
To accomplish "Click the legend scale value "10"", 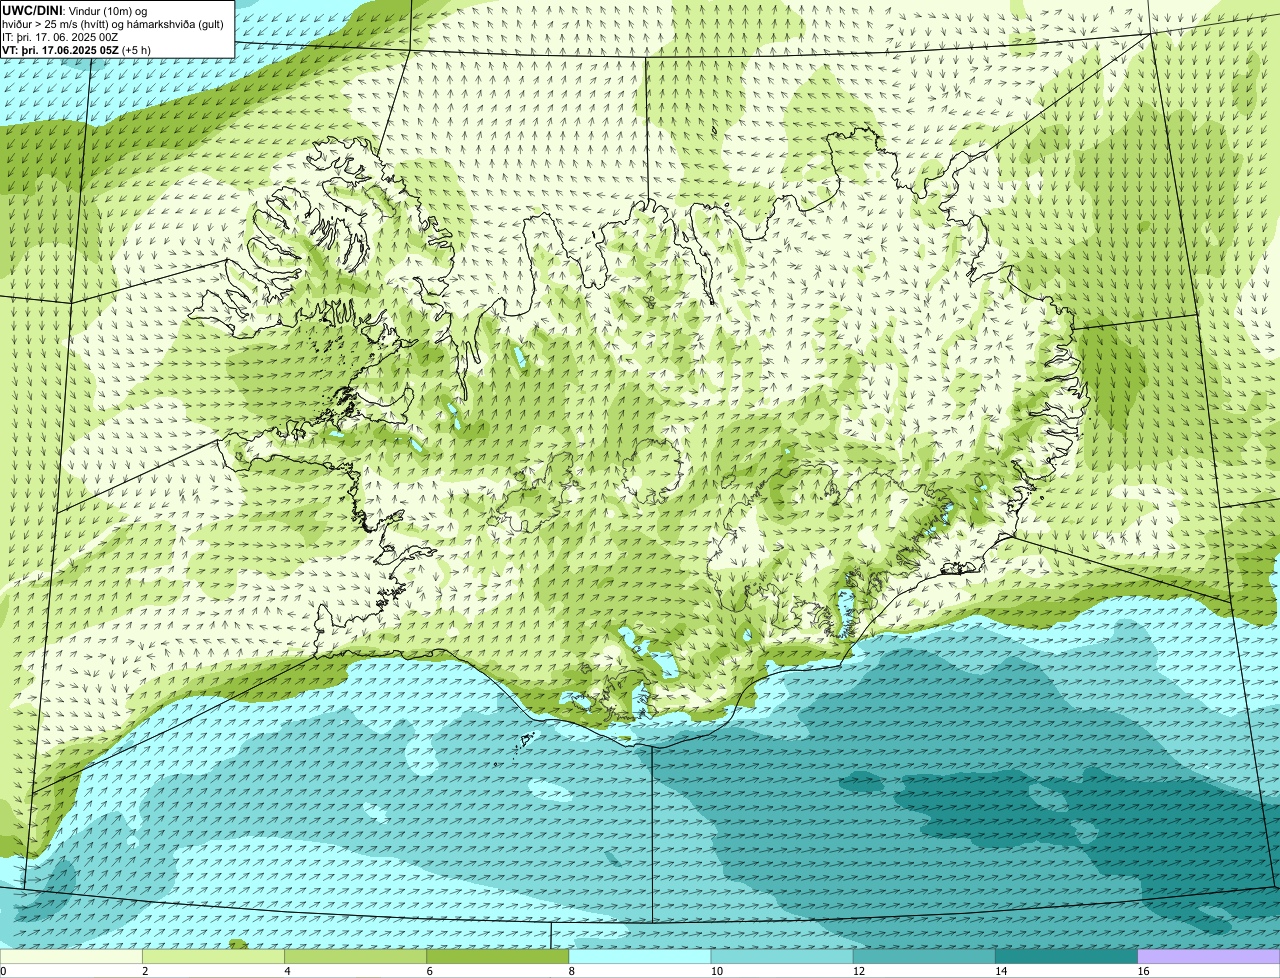I will 717,971.
